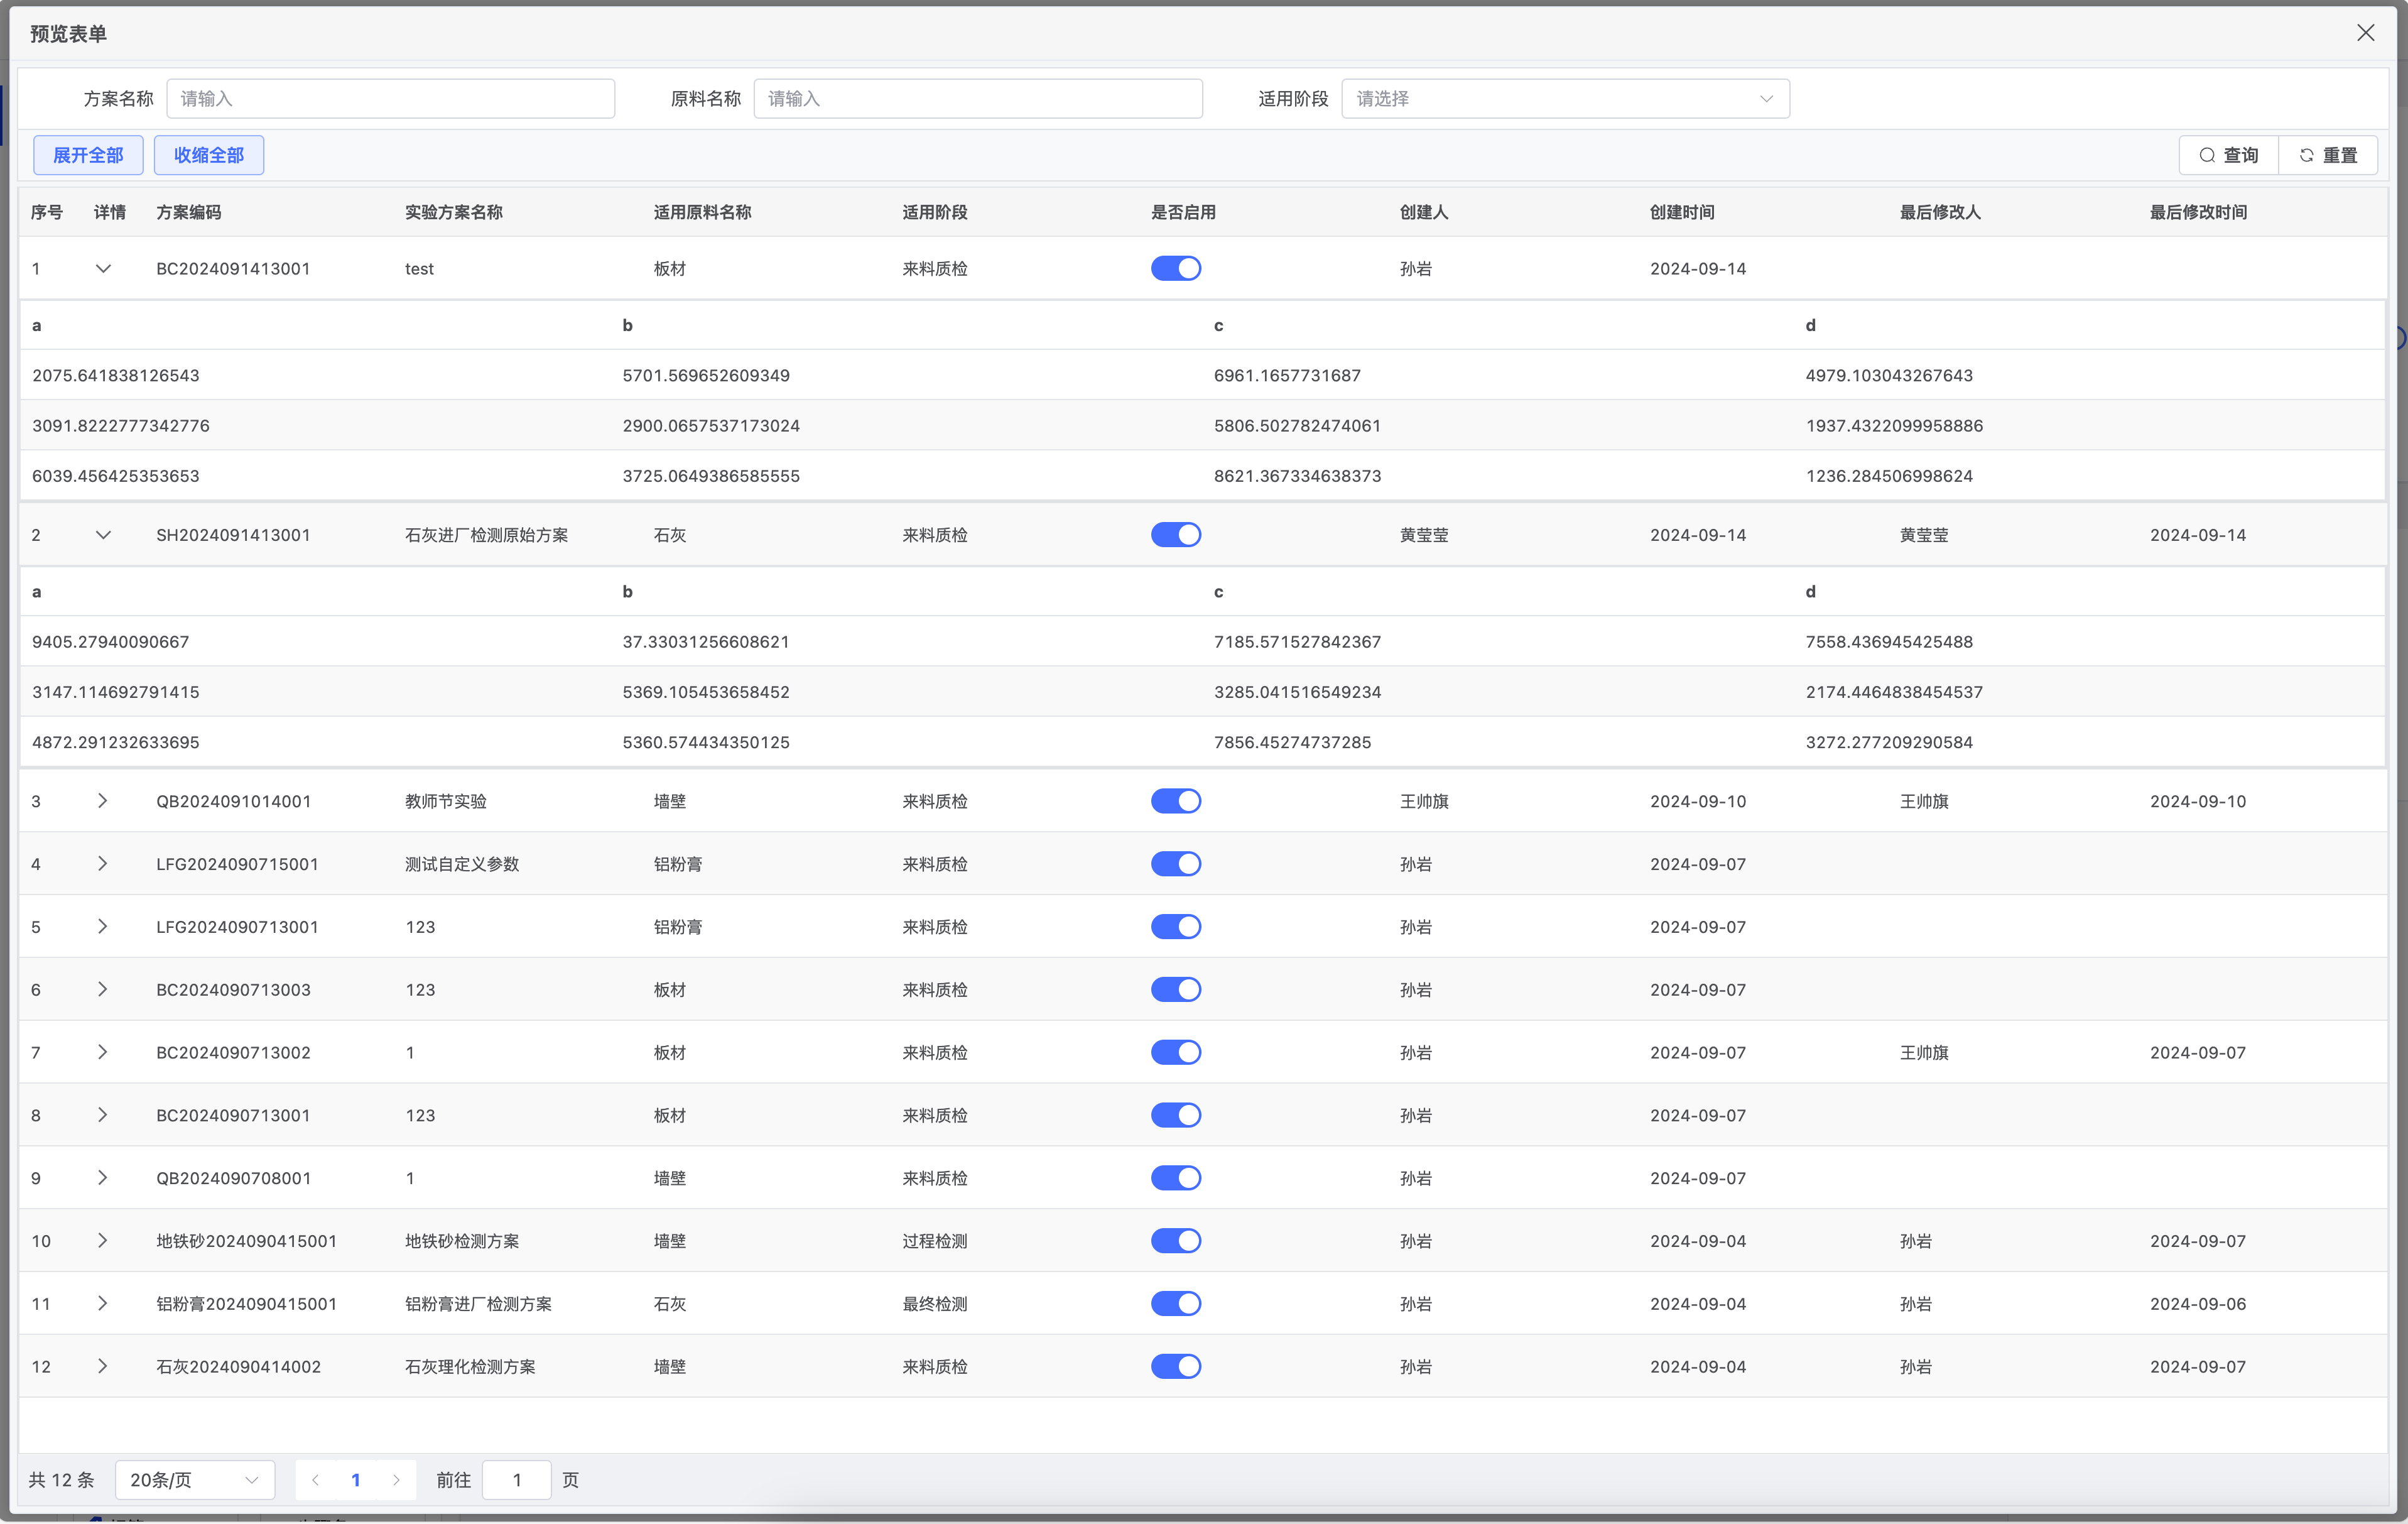Click the 收缩全部 button

(209, 155)
